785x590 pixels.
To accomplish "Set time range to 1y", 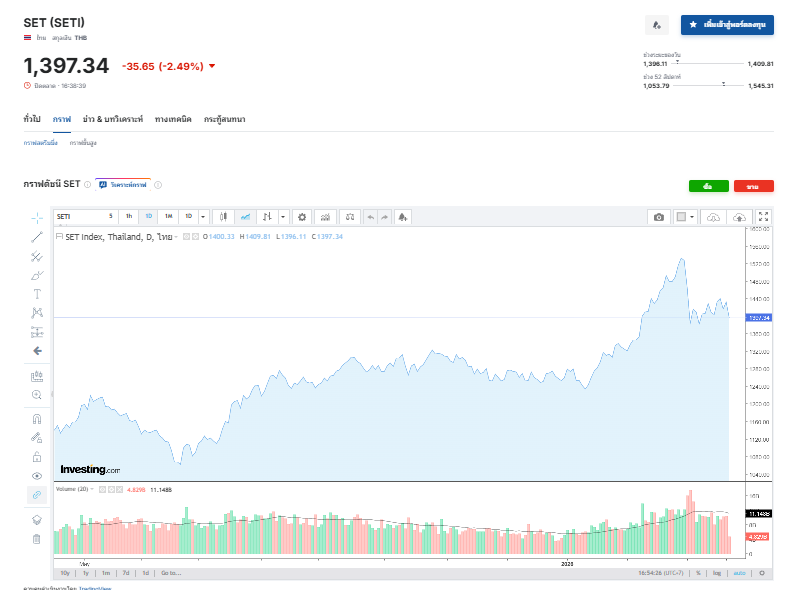I will [x=86, y=573].
